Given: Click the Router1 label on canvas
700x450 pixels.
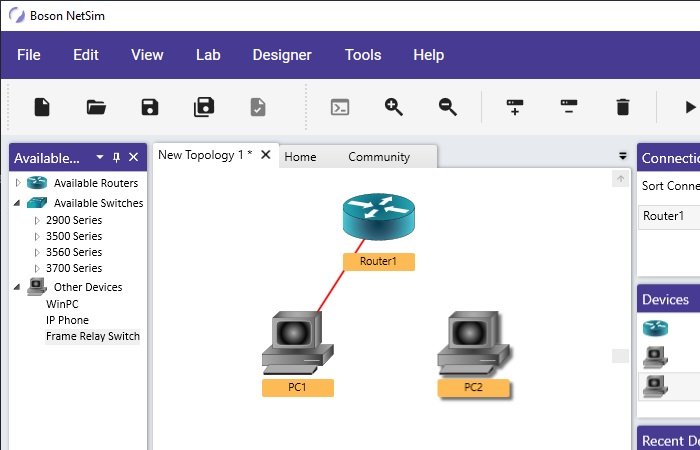Looking at the screenshot, I should pyautogui.click(x=379, y=262).
